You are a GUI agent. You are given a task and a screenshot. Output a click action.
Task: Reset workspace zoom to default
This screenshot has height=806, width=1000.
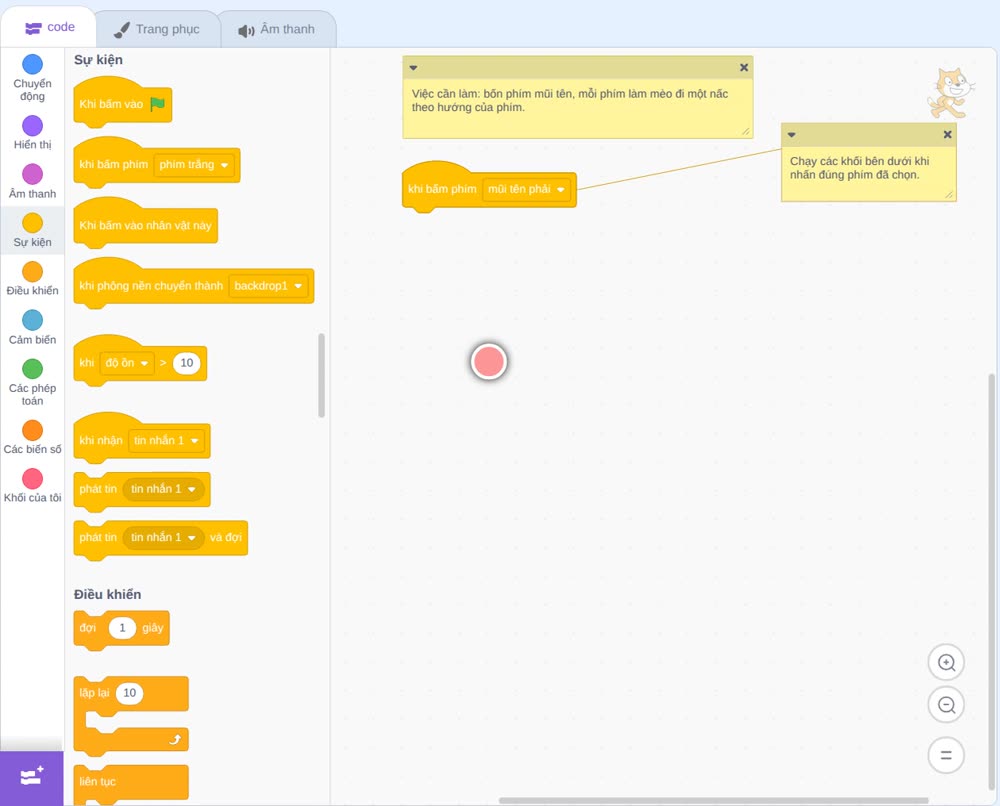click(946, 755)
